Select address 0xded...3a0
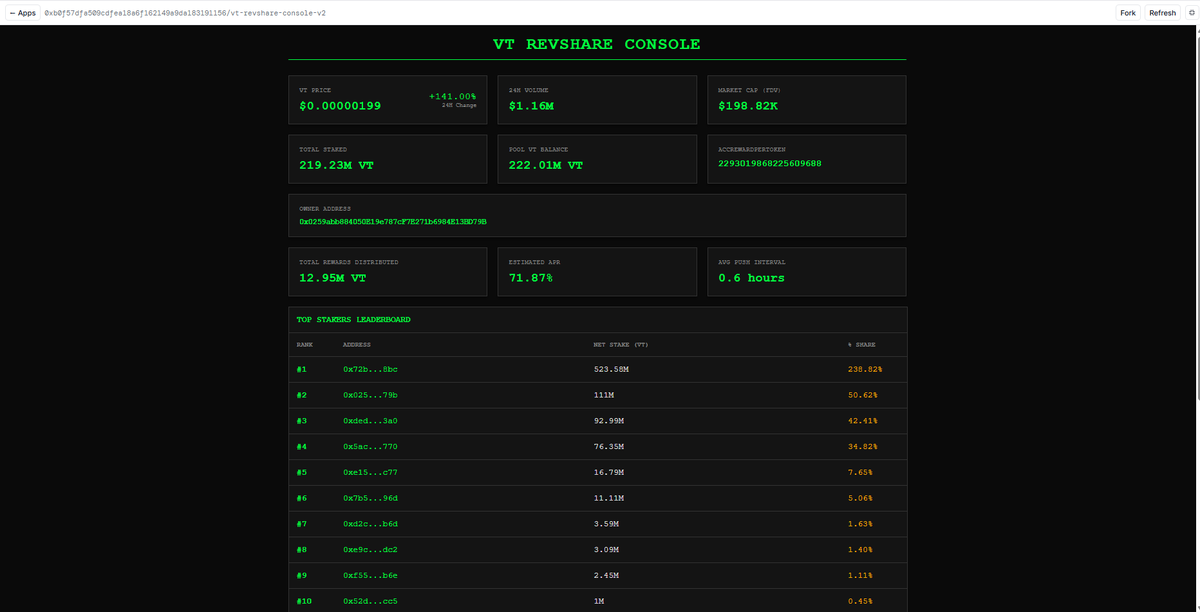The image size is (1200, 612). pyautogui.click(x=370, y=421)
